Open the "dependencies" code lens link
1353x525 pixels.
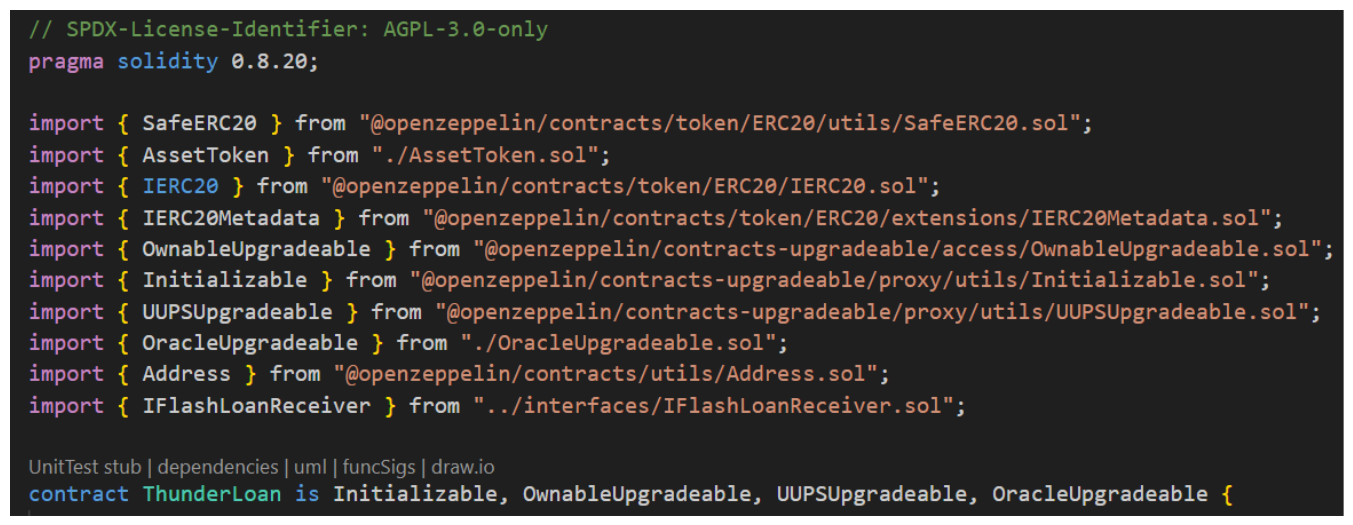218,467
